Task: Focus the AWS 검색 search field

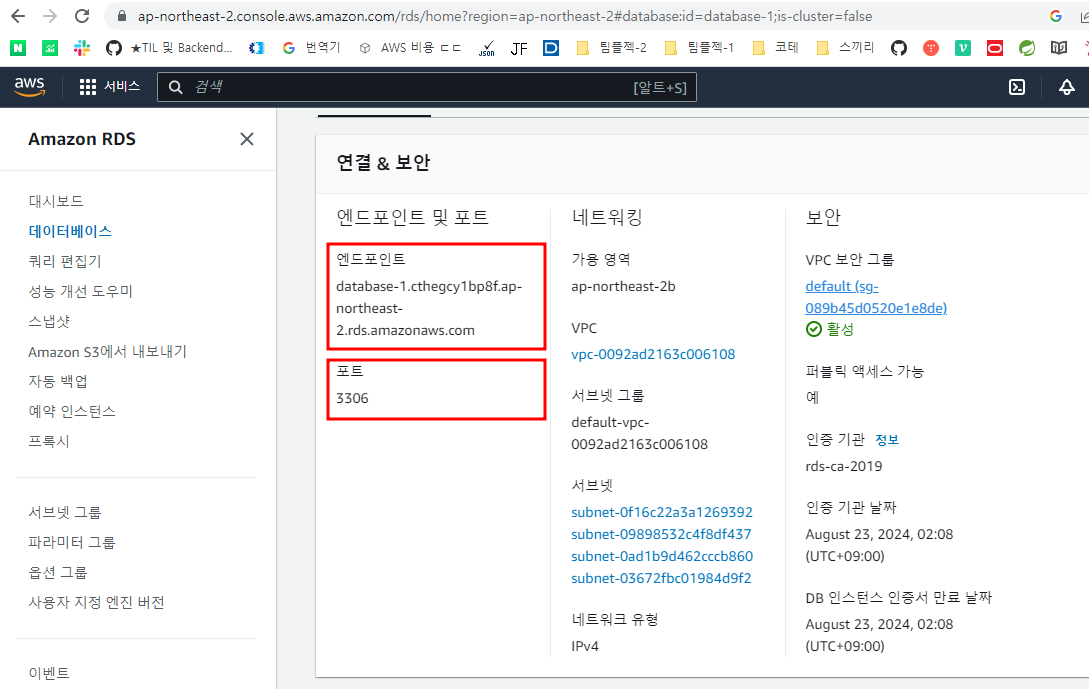Action: 426,87
